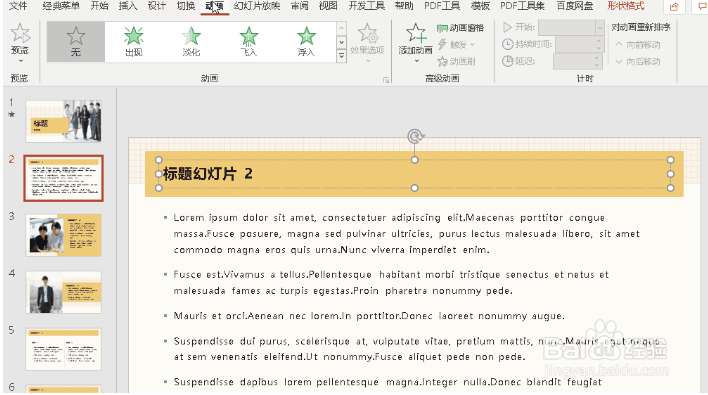Switch to the 形状格式 shape format tab

(x=626, y=6)
